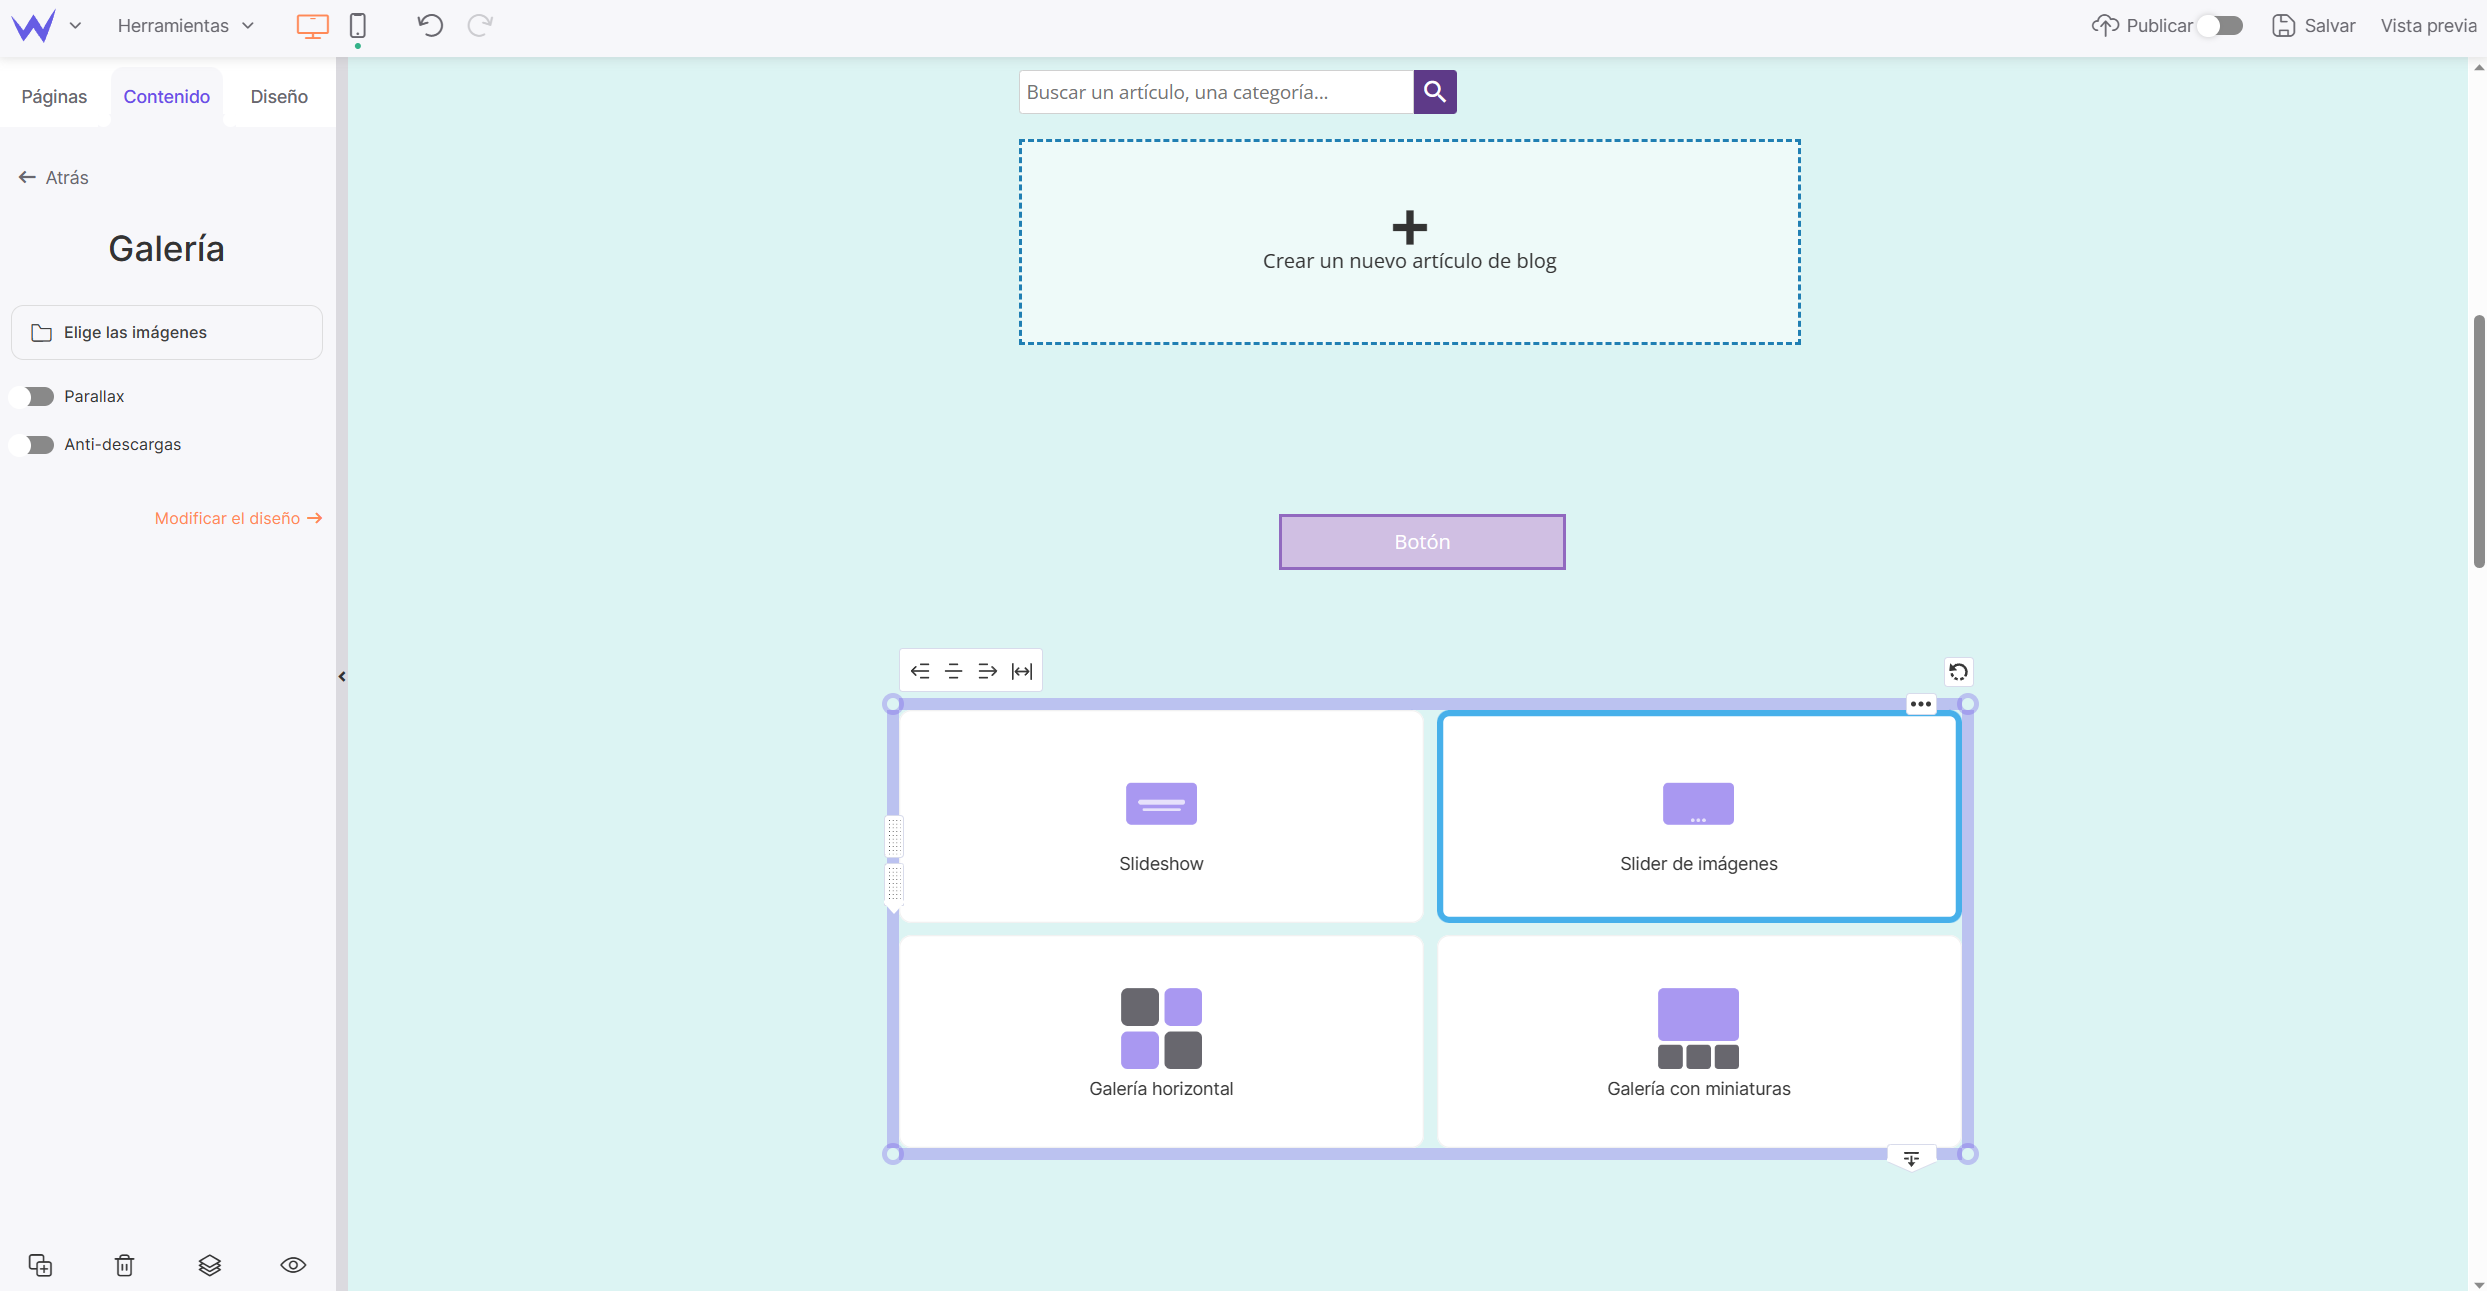Click the undo arrow icon
2487x1291 pixels.
point(429,25)
